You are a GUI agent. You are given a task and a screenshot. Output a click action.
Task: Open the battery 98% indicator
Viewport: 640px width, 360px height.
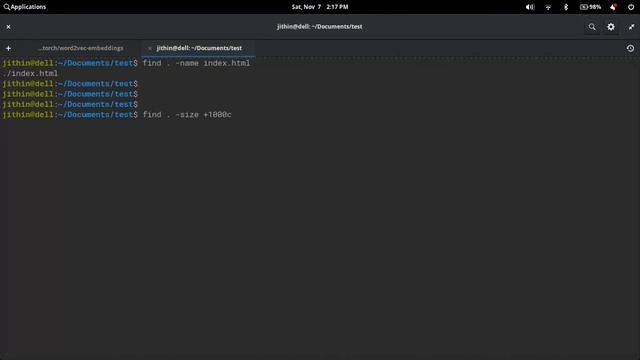(x=590, y=7)
